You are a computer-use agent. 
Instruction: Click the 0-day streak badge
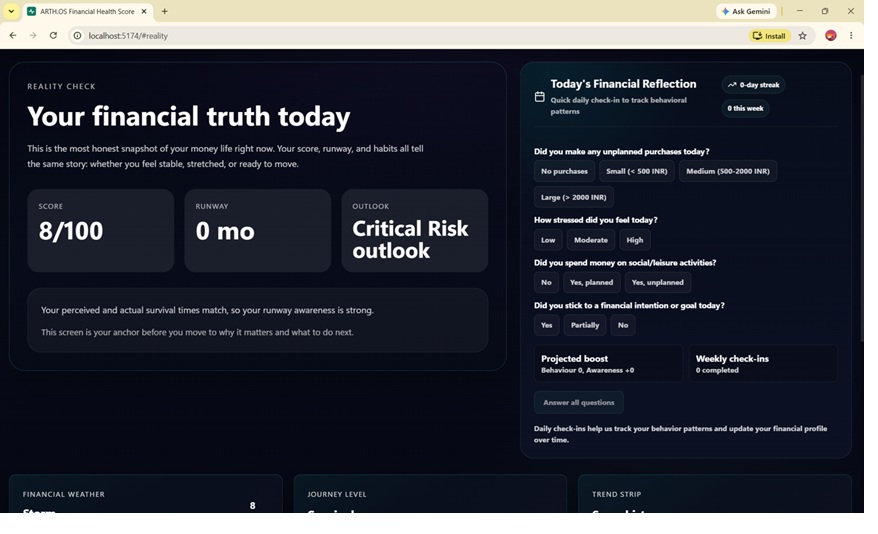(753, 85)
